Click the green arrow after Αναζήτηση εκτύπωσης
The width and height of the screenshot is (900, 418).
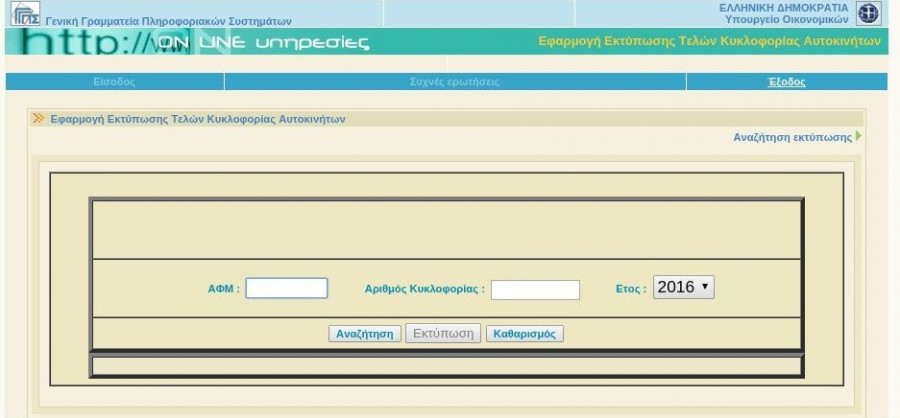pos(858,136)
